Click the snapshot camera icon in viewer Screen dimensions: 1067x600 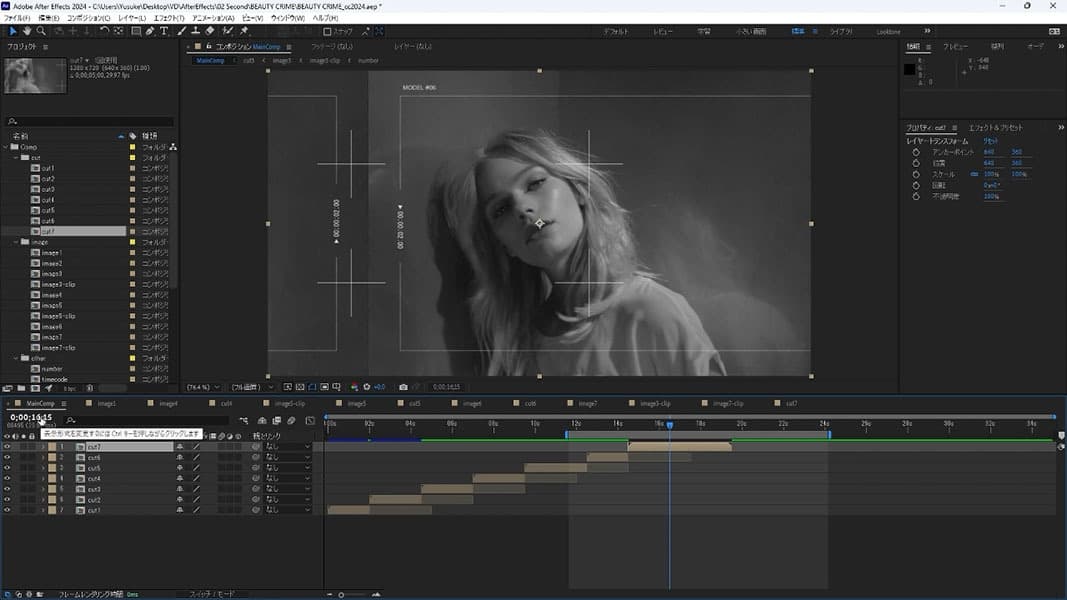click(403, 386)
